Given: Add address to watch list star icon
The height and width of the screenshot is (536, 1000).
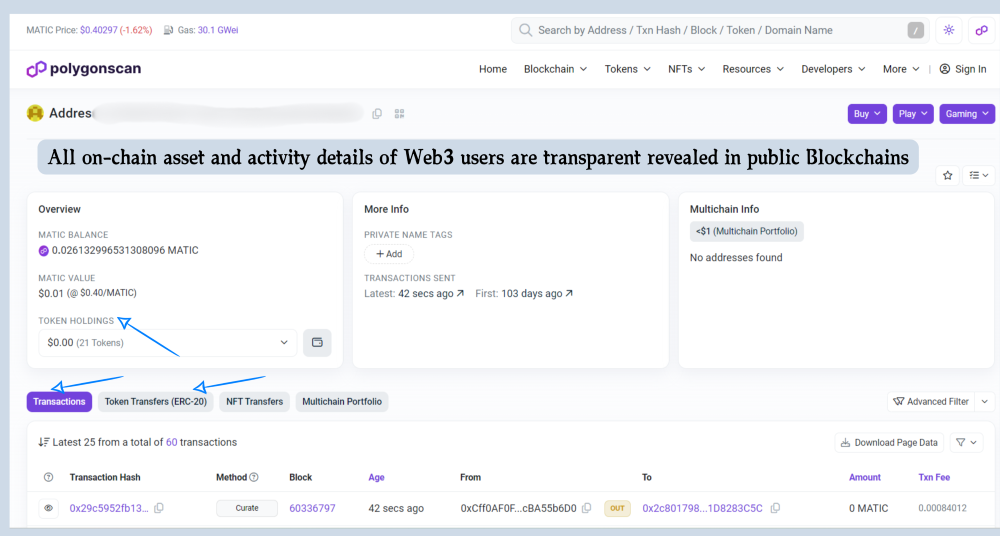Looking at the screenshot, I should (948, 175).
